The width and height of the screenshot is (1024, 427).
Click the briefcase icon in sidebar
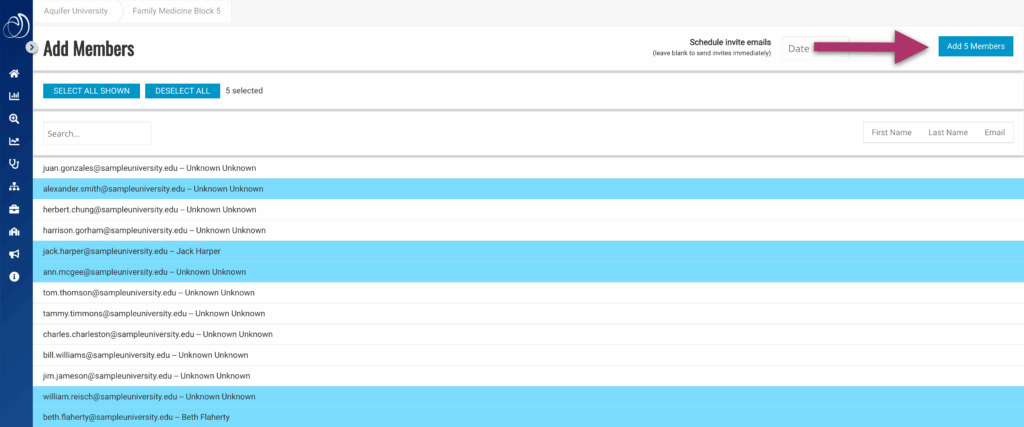point(14,209)
